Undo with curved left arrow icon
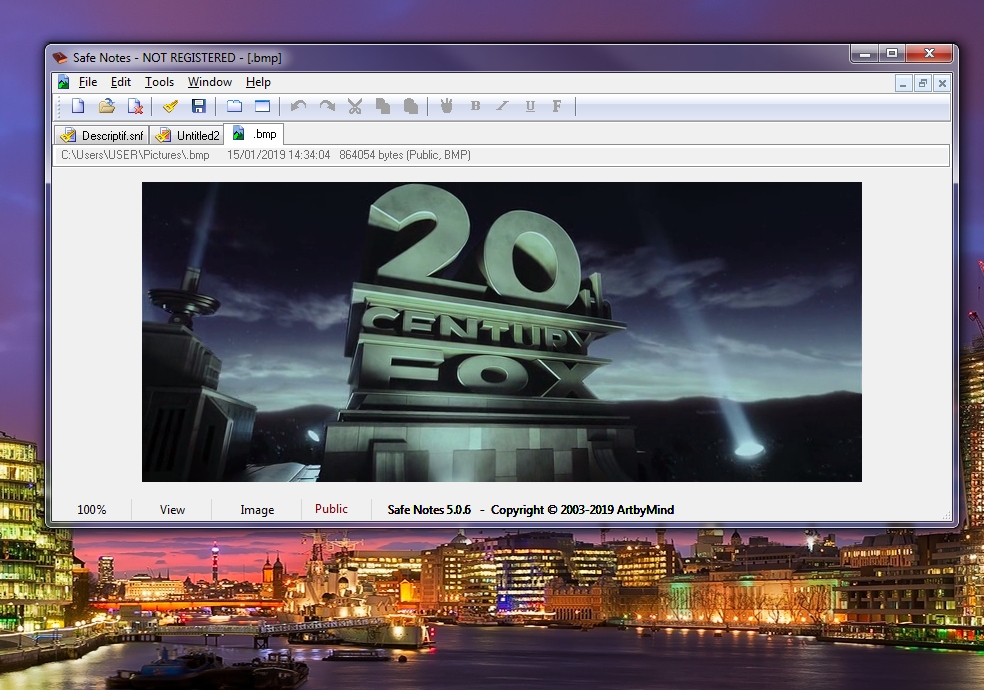The image size is (984, 690). pyautogui.click(x=299, y=106)
